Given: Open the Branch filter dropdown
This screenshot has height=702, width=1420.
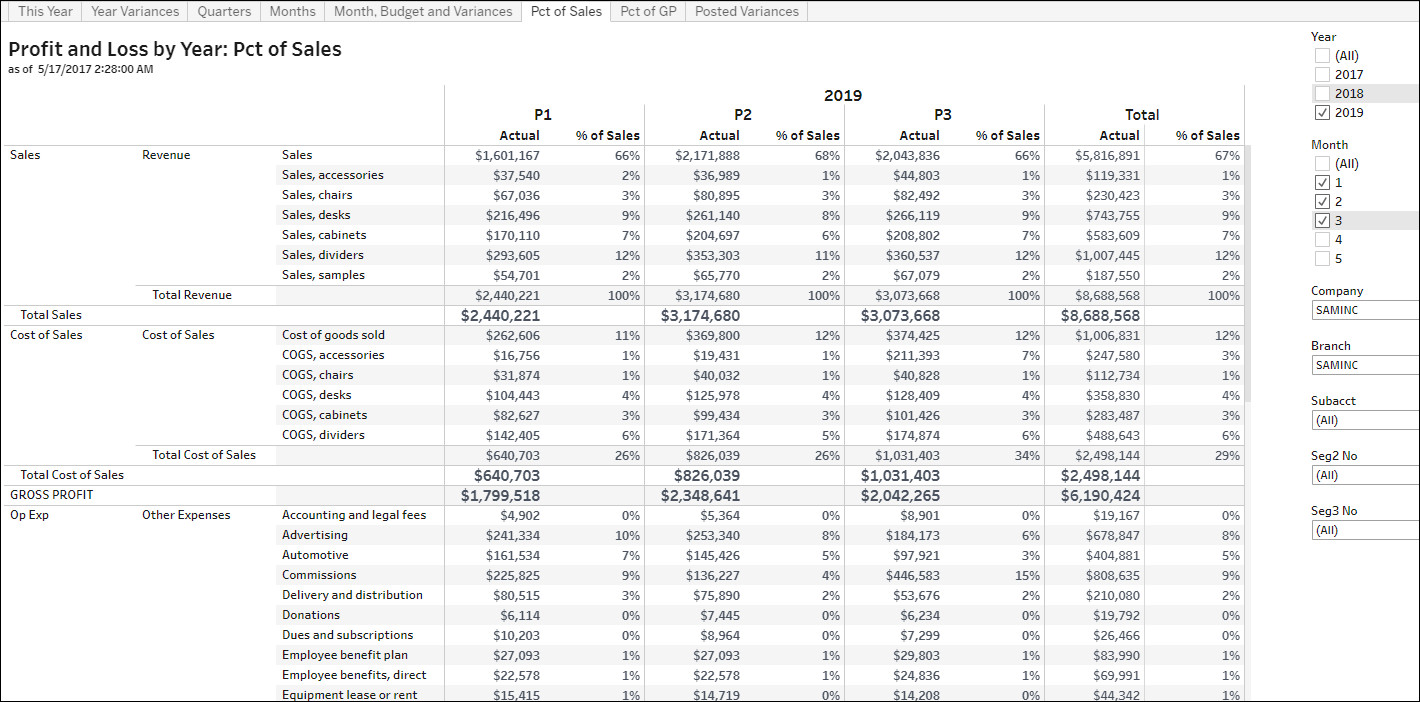Looking at the screenshot, I should (1366, 365).
